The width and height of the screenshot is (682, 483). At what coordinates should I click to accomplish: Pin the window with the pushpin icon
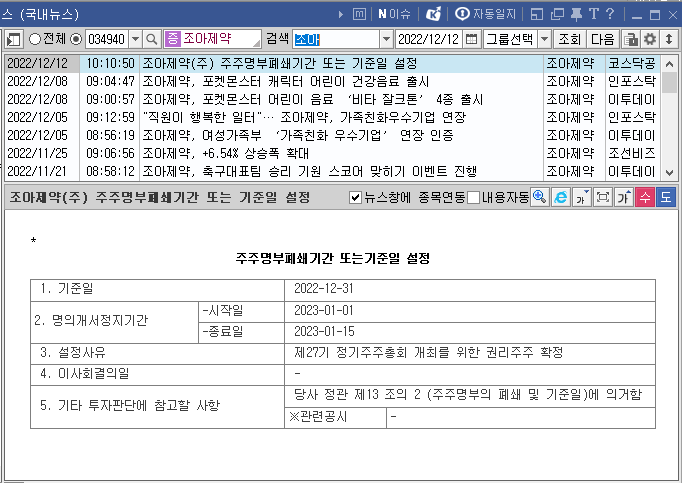[x=576, y=14]
